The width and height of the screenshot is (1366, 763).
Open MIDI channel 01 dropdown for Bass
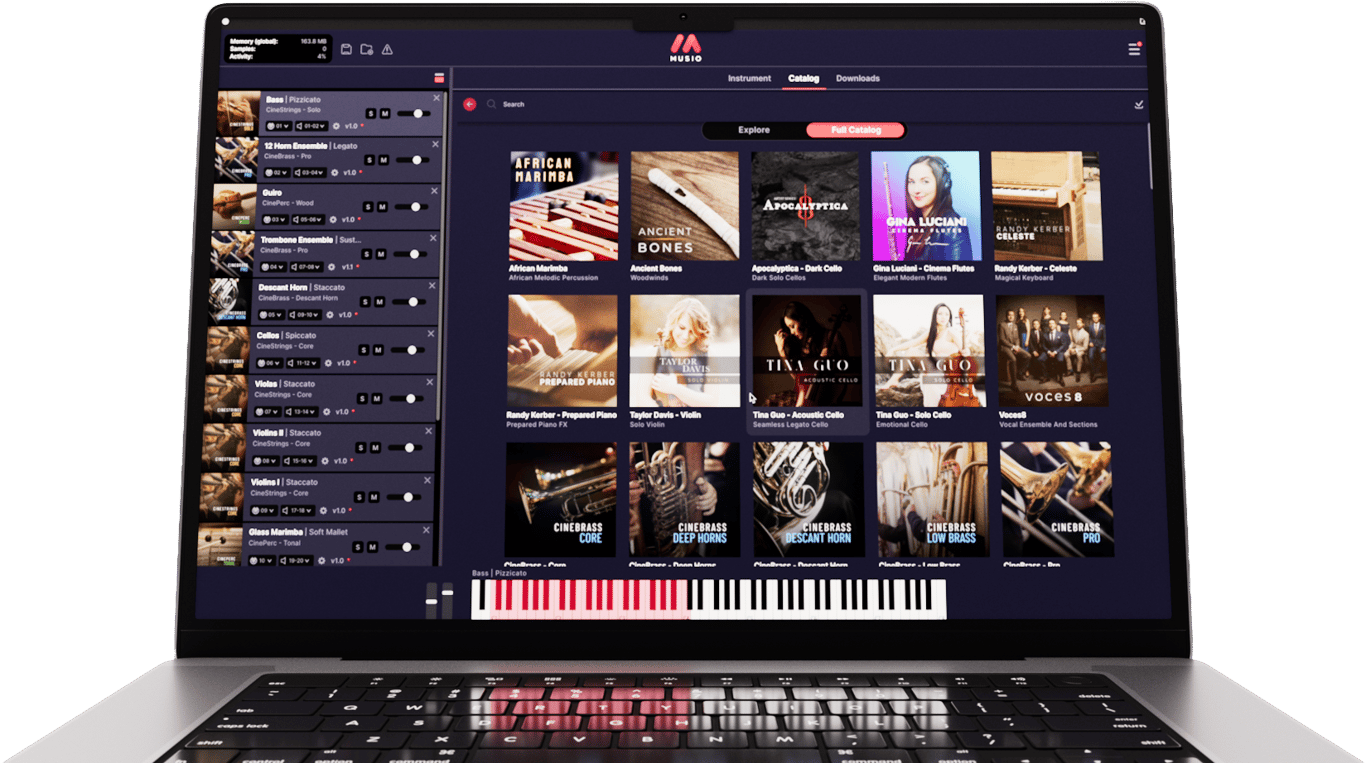pos(278,126)
